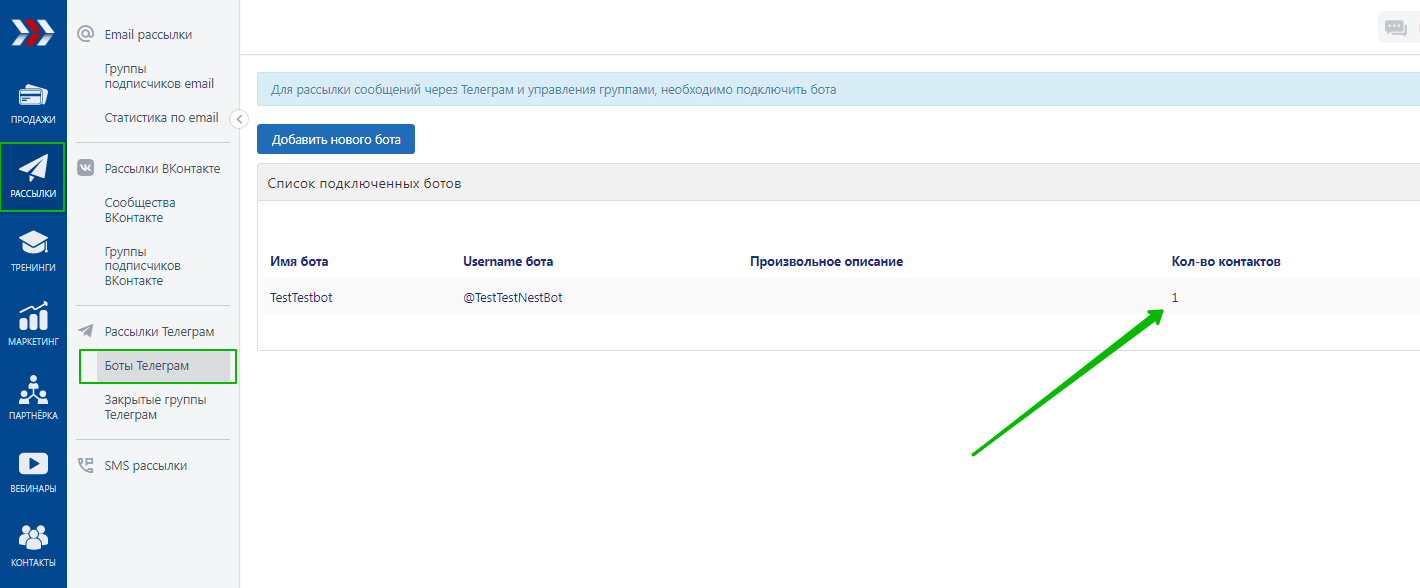Open the Маркетинг chart section
The height and width of the screenshot is (588, 1420).
33,325
